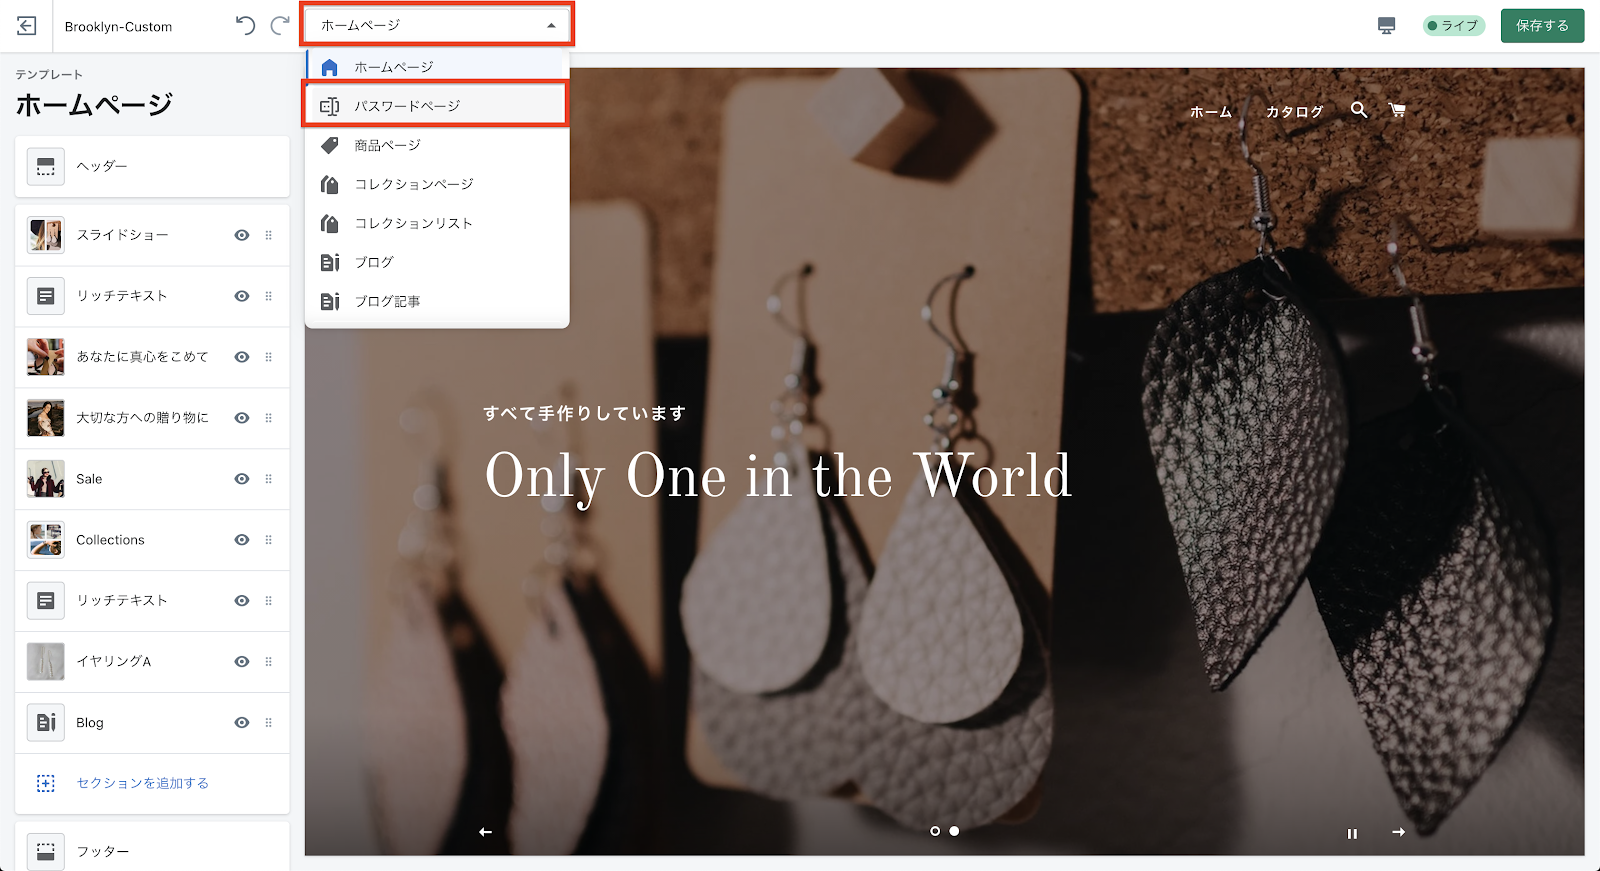1600x871 pixels.
Task: Click the undo arrow icon
Action: (245, 26)
